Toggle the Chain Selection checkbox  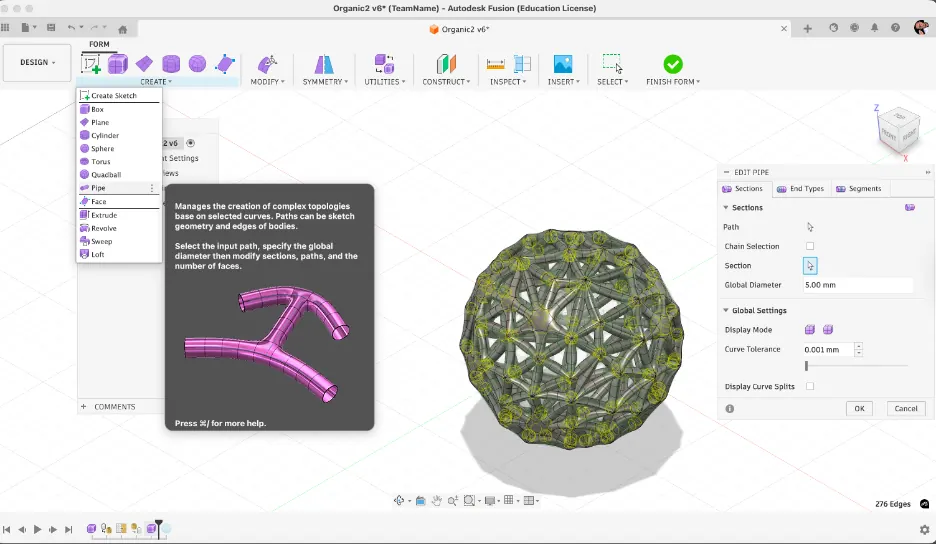coord(810,246)
